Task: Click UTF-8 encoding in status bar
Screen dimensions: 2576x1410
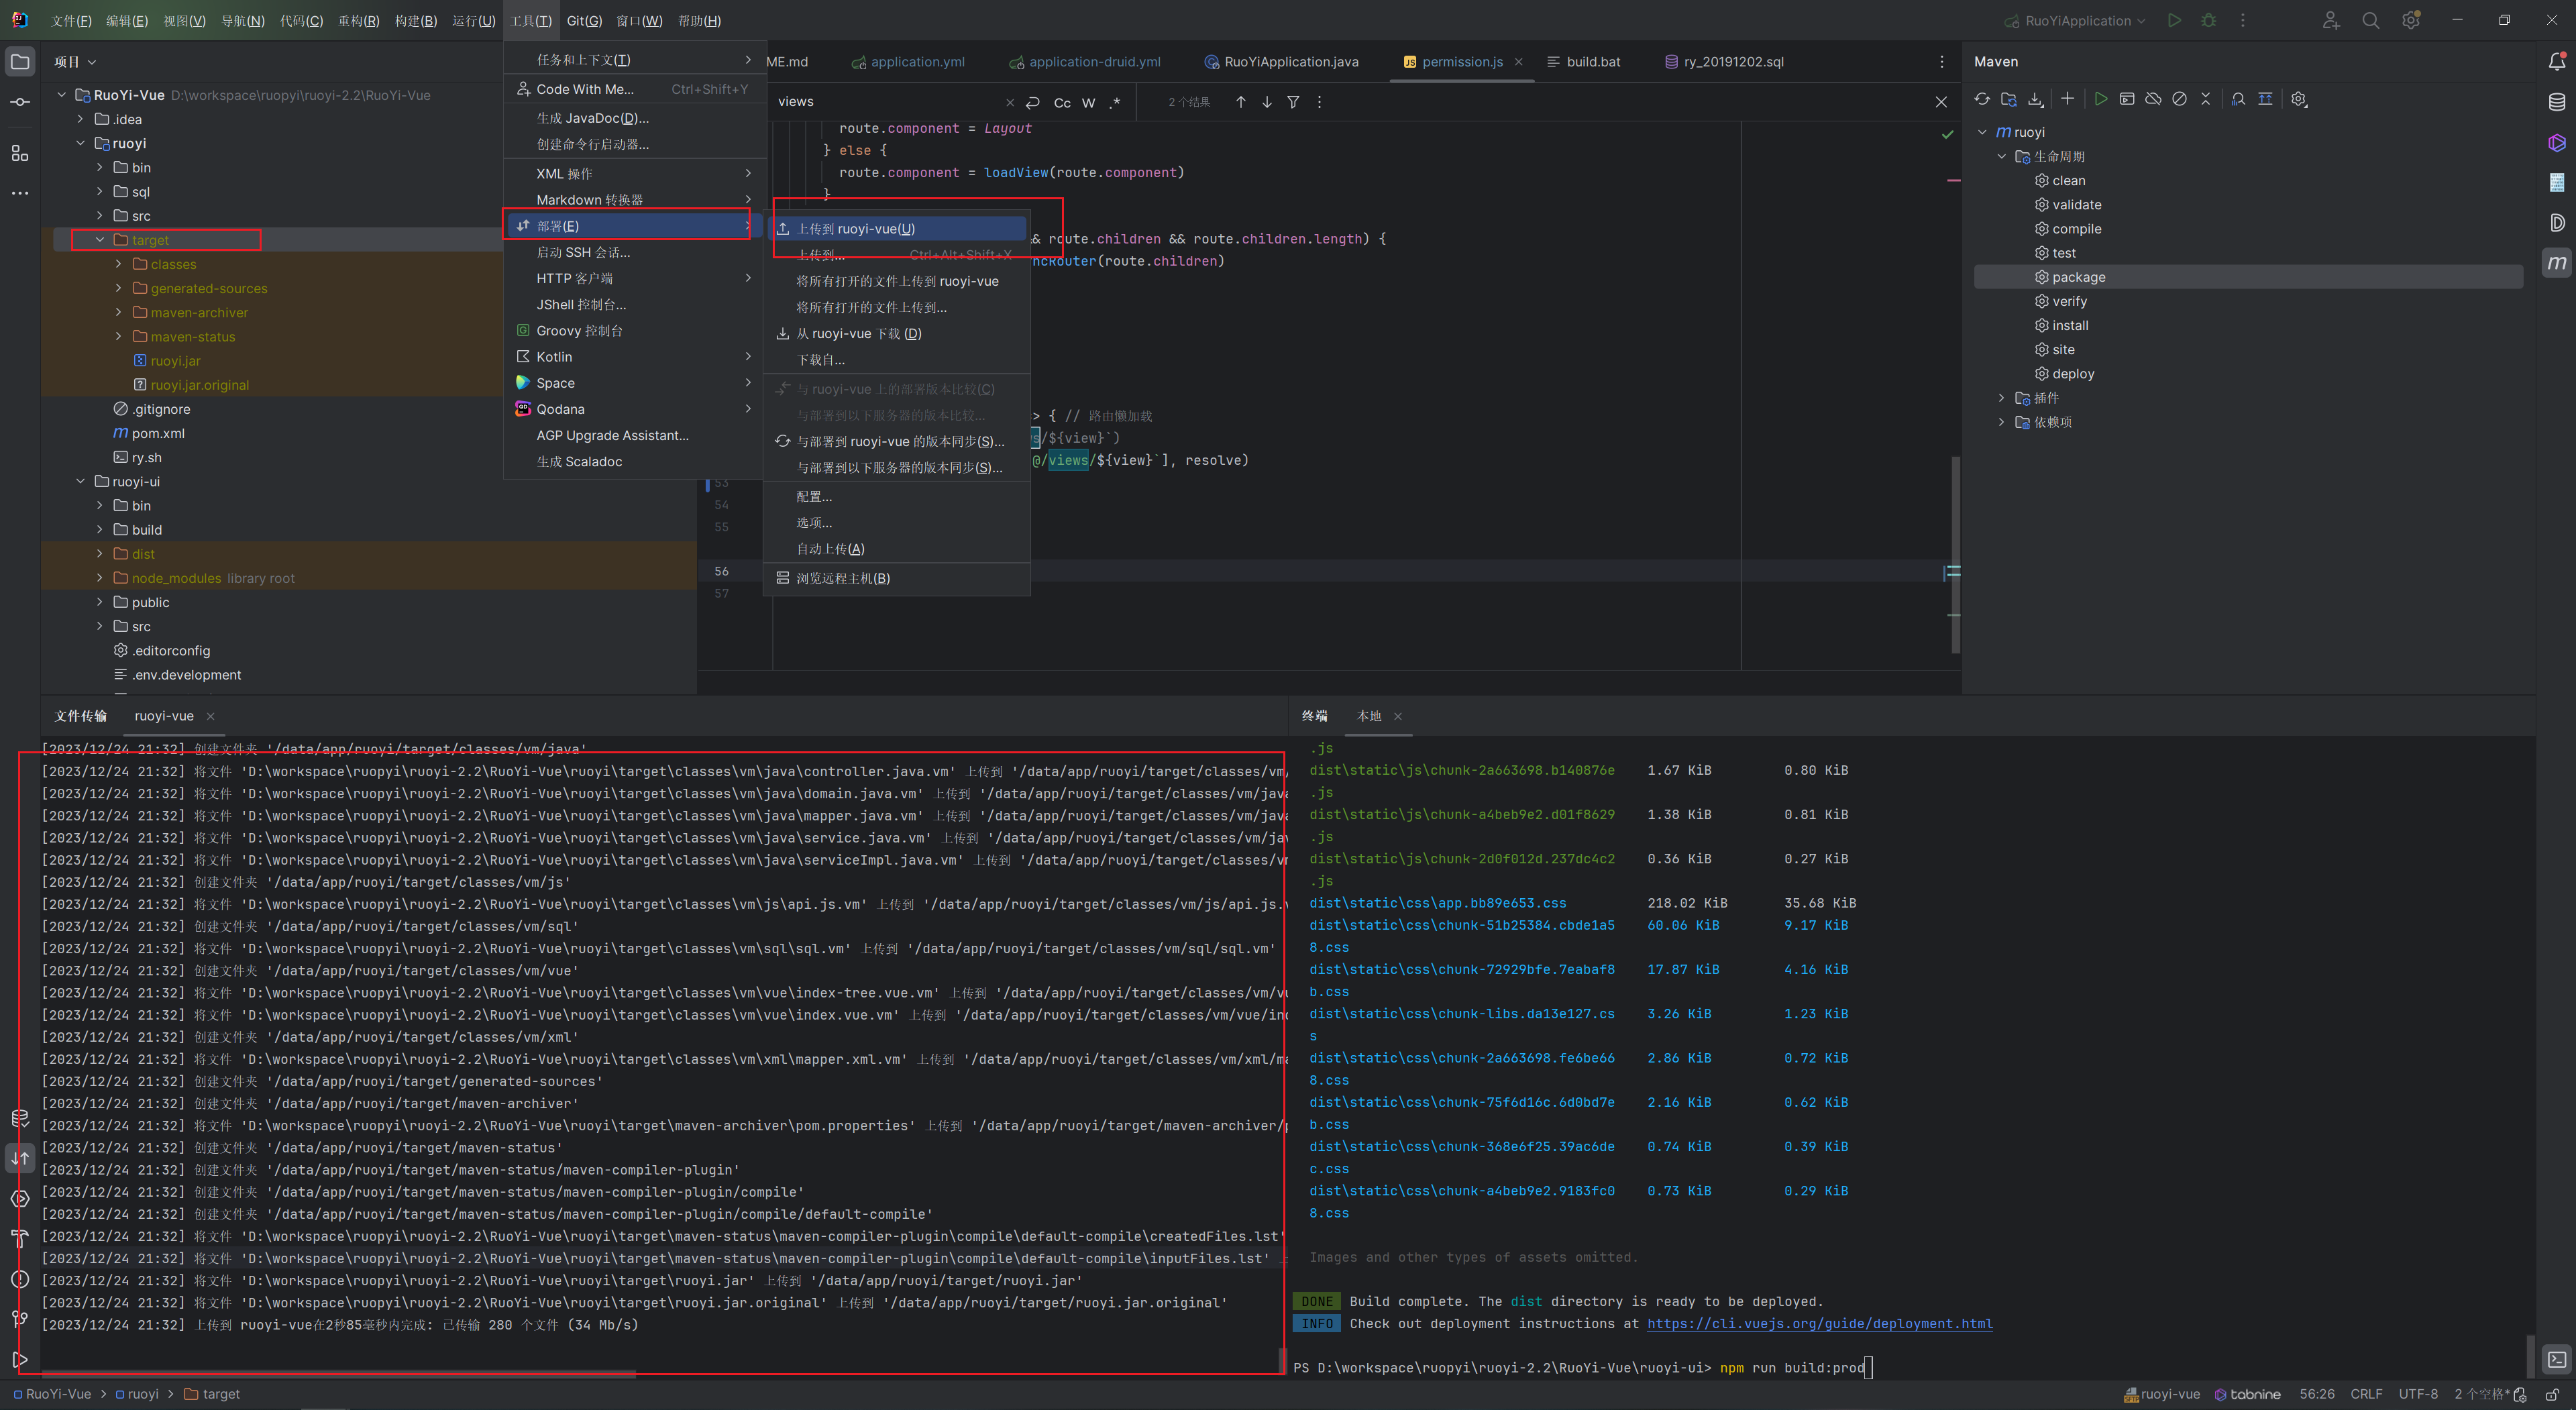Action: coord(2417,1394)
